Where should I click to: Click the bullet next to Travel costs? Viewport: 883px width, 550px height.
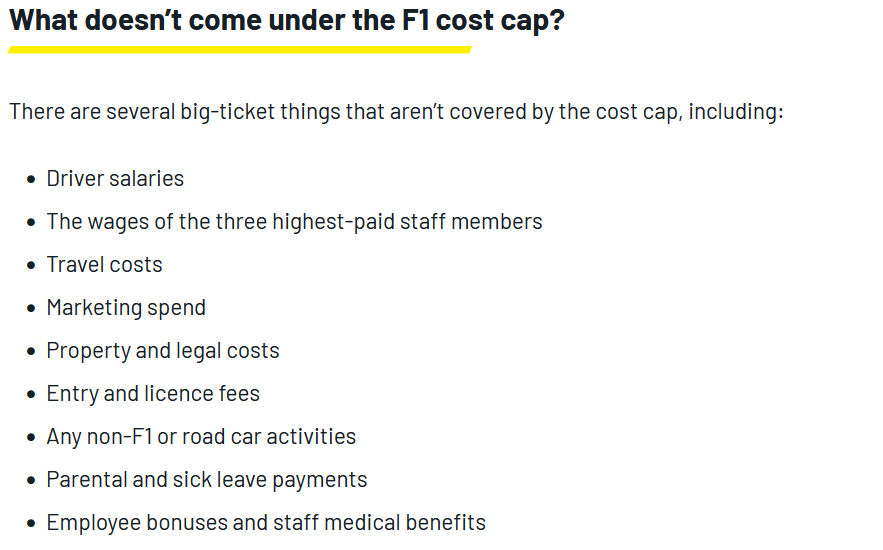pyautogui.click(x=31, y=266)
